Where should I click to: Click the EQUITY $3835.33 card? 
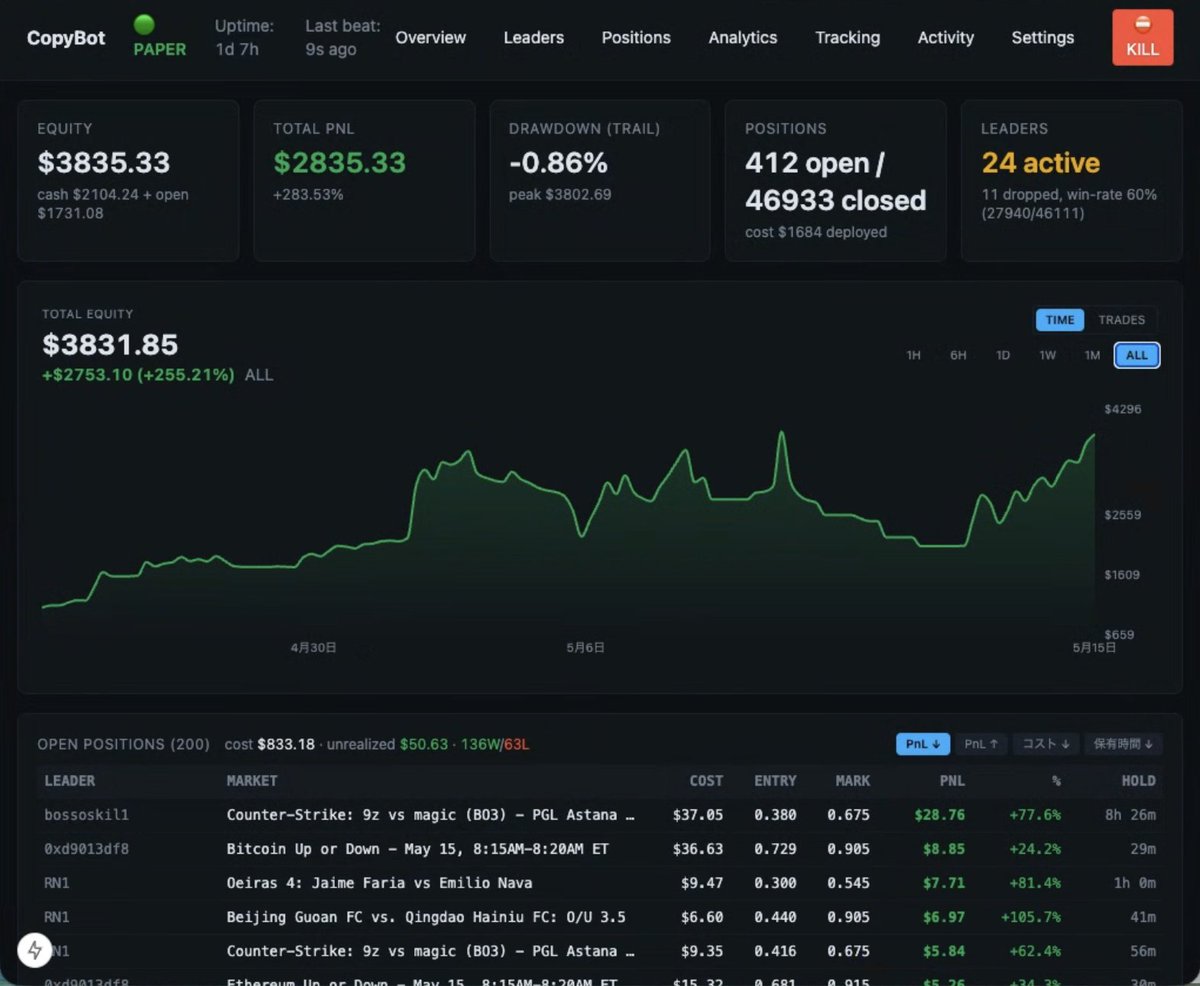pyautogui.click(x=128, y=180)
